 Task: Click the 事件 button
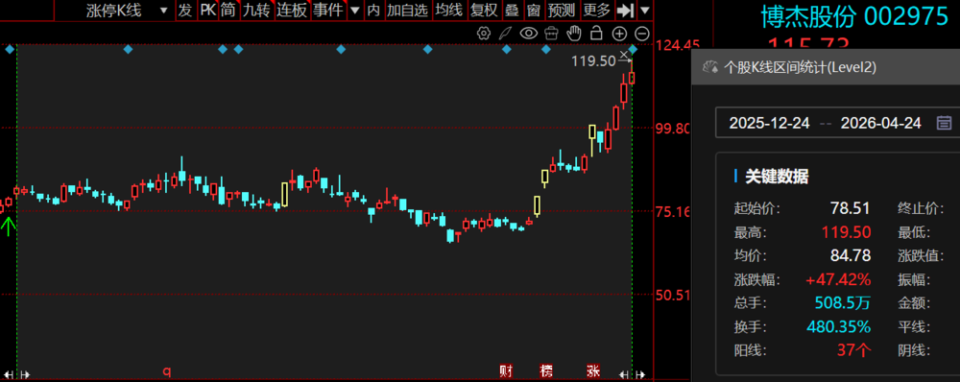pyautogui.click(x=328, y=10)
